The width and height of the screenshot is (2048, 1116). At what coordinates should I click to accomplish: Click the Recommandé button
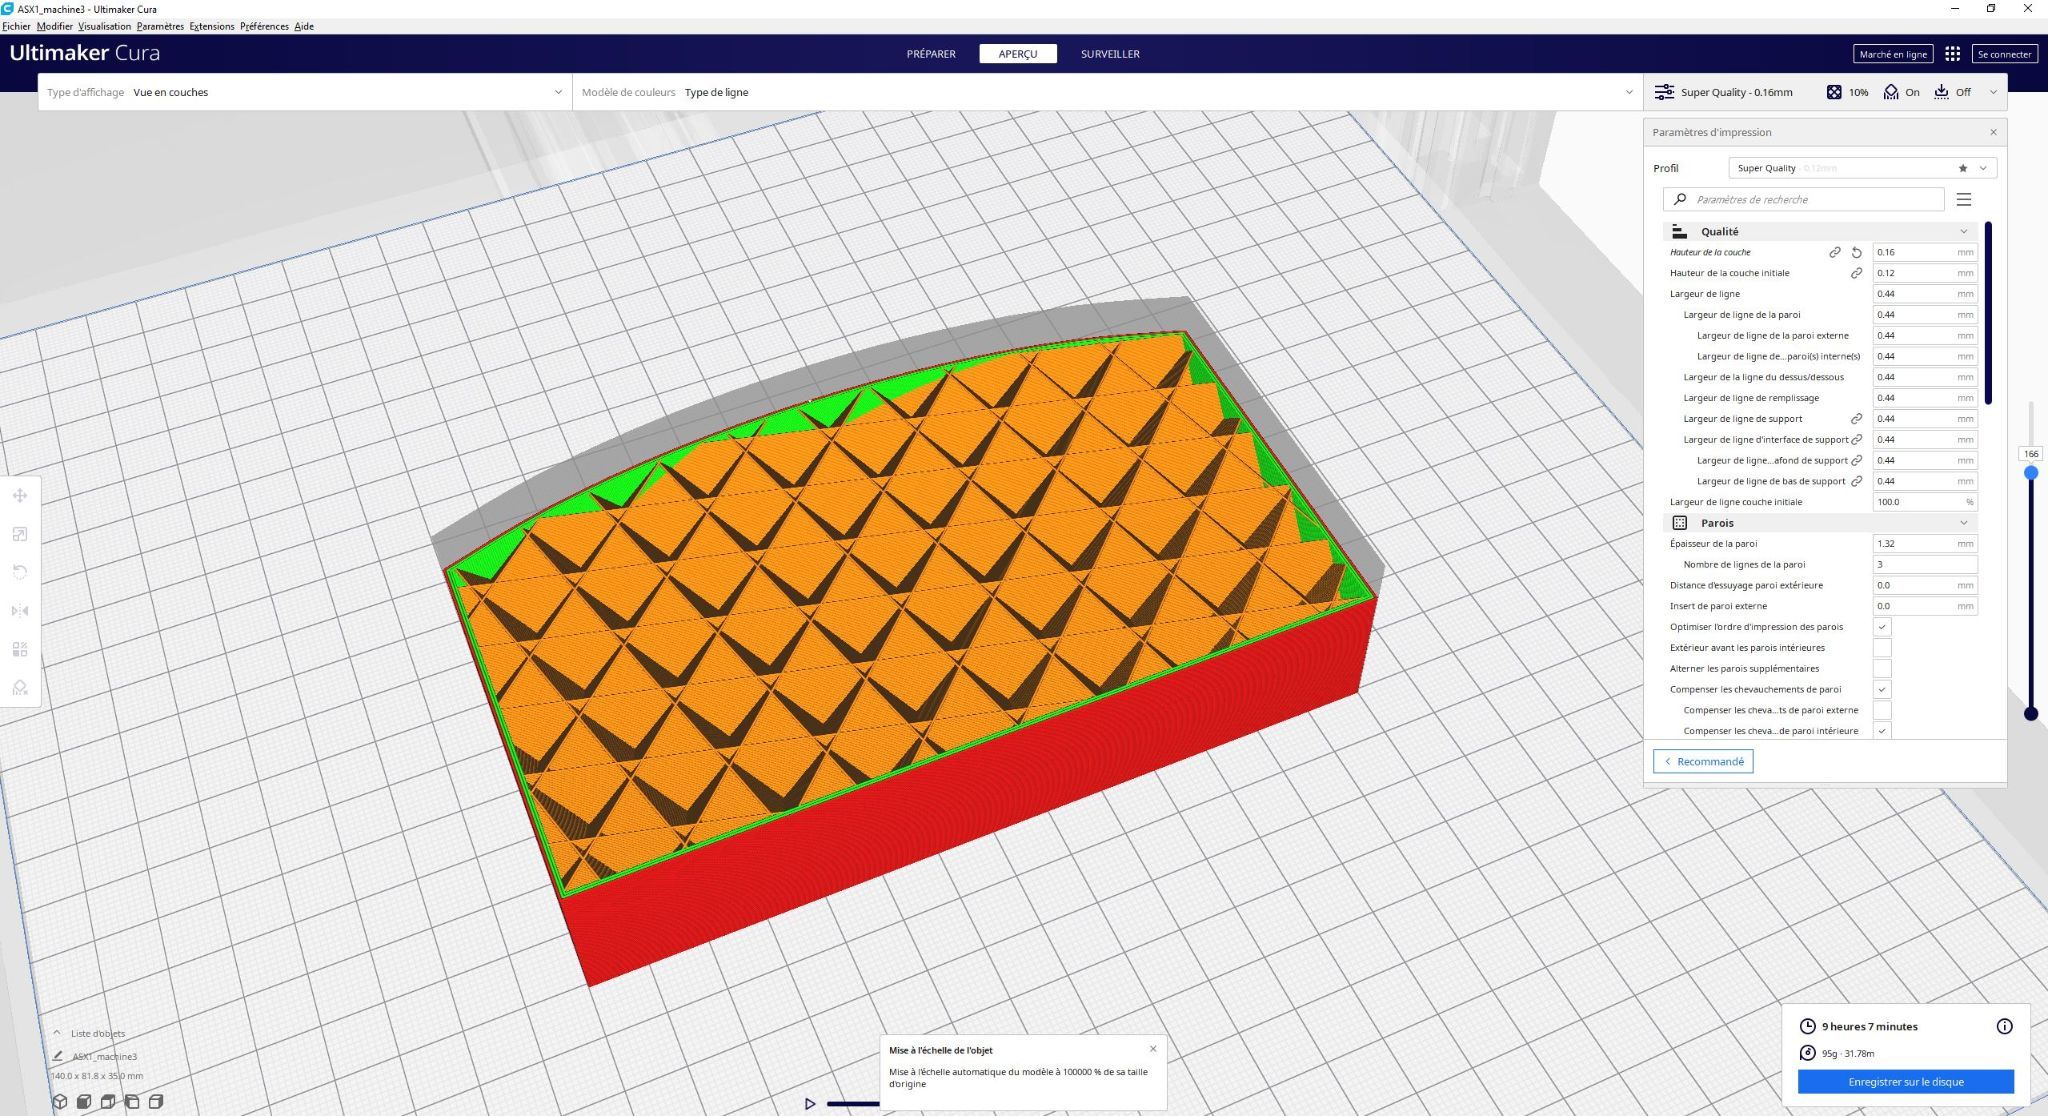[1703, 762]
